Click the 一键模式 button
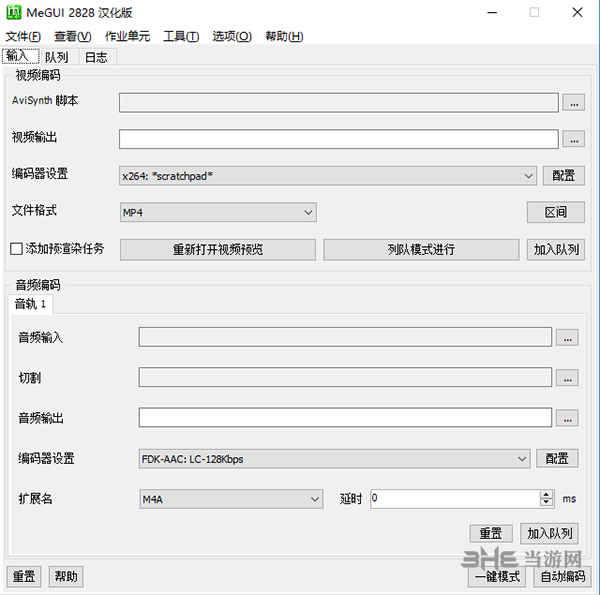The width and height of the screenshot is (600, 595). coord(497,576)
